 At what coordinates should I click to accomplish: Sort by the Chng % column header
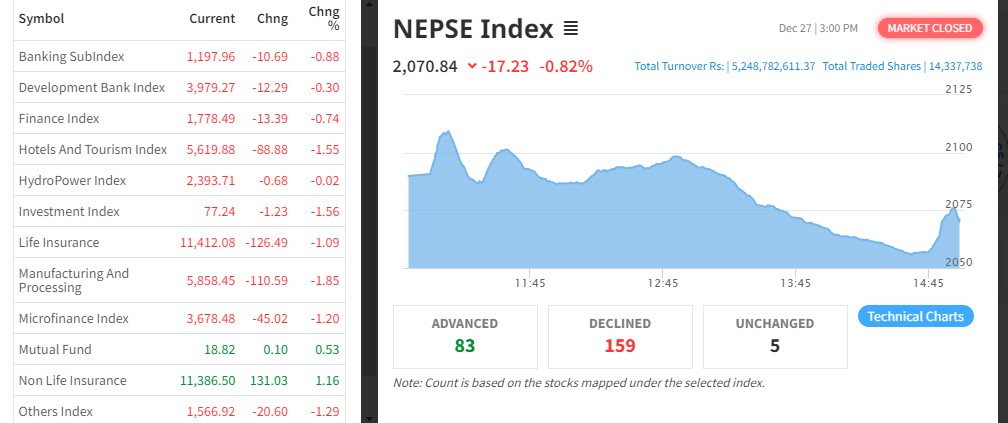(324, 18)
